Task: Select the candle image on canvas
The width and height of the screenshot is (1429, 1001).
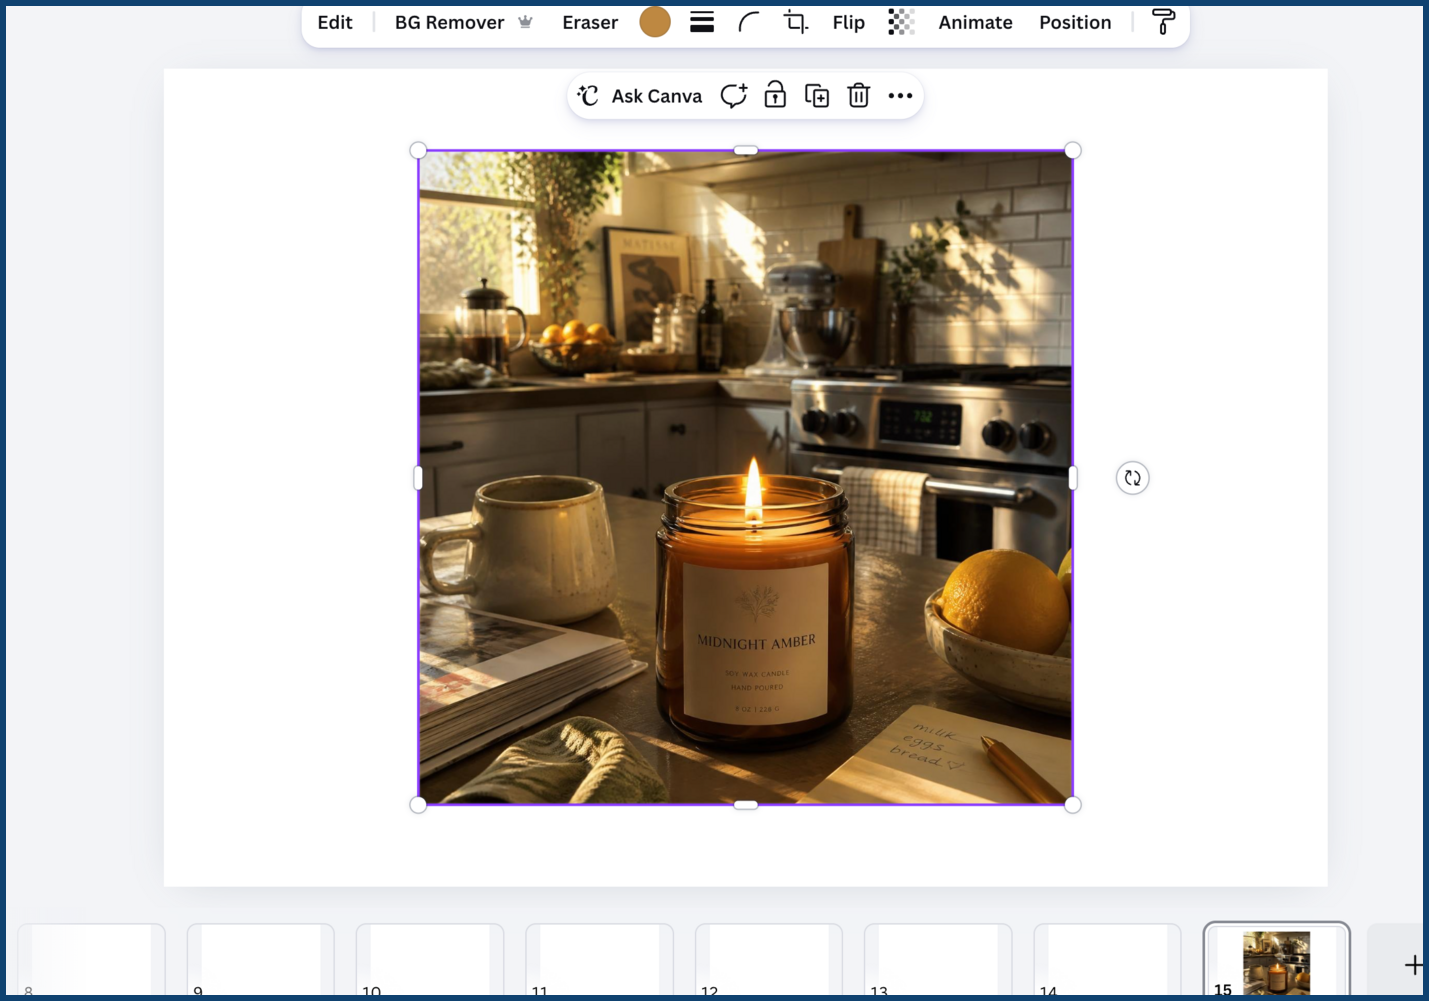Action: [x=745, y=478]
